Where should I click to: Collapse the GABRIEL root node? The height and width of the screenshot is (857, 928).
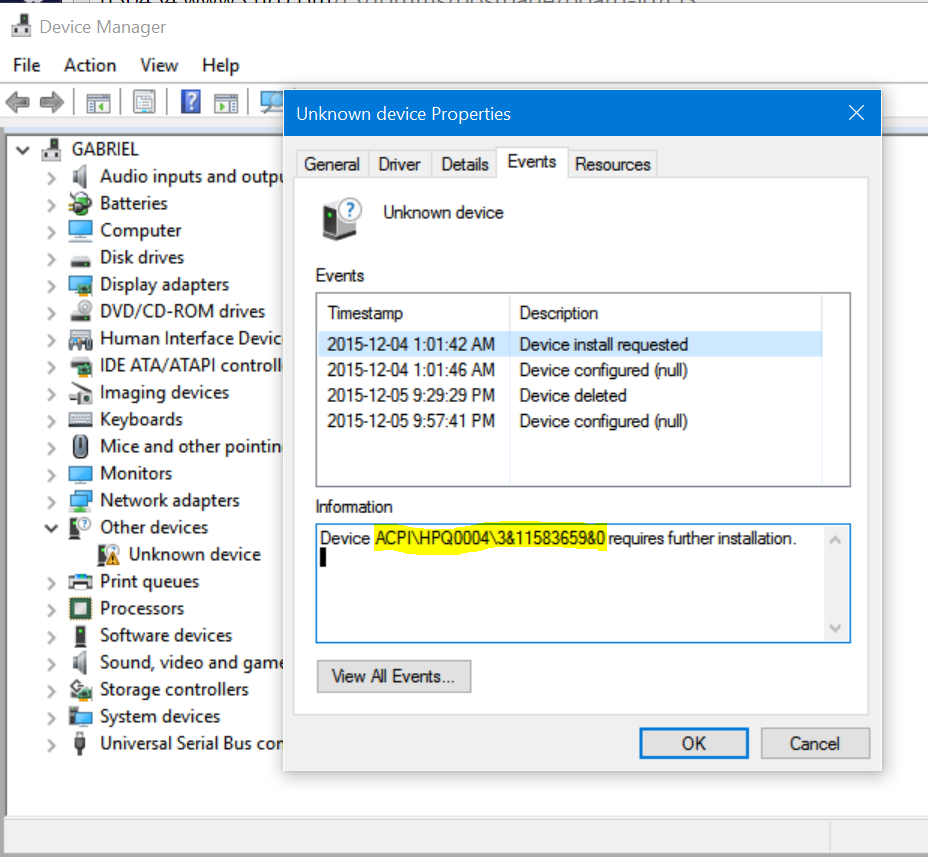pos(24,150)
